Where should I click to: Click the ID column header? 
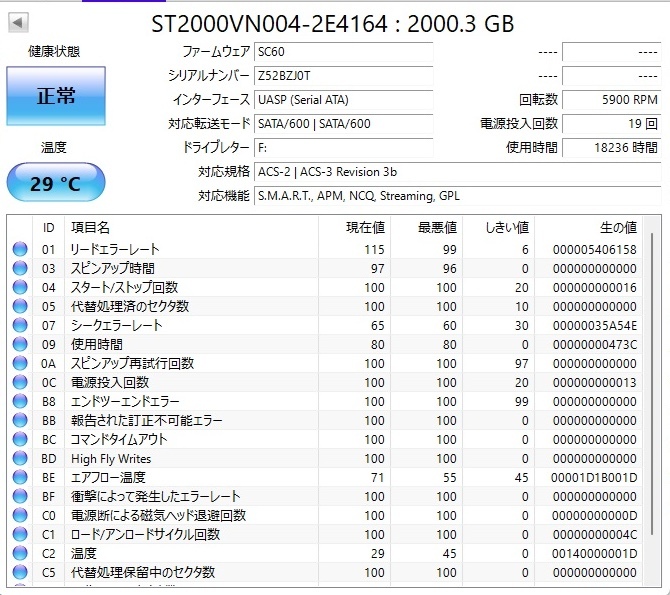[x=48, y=227]
